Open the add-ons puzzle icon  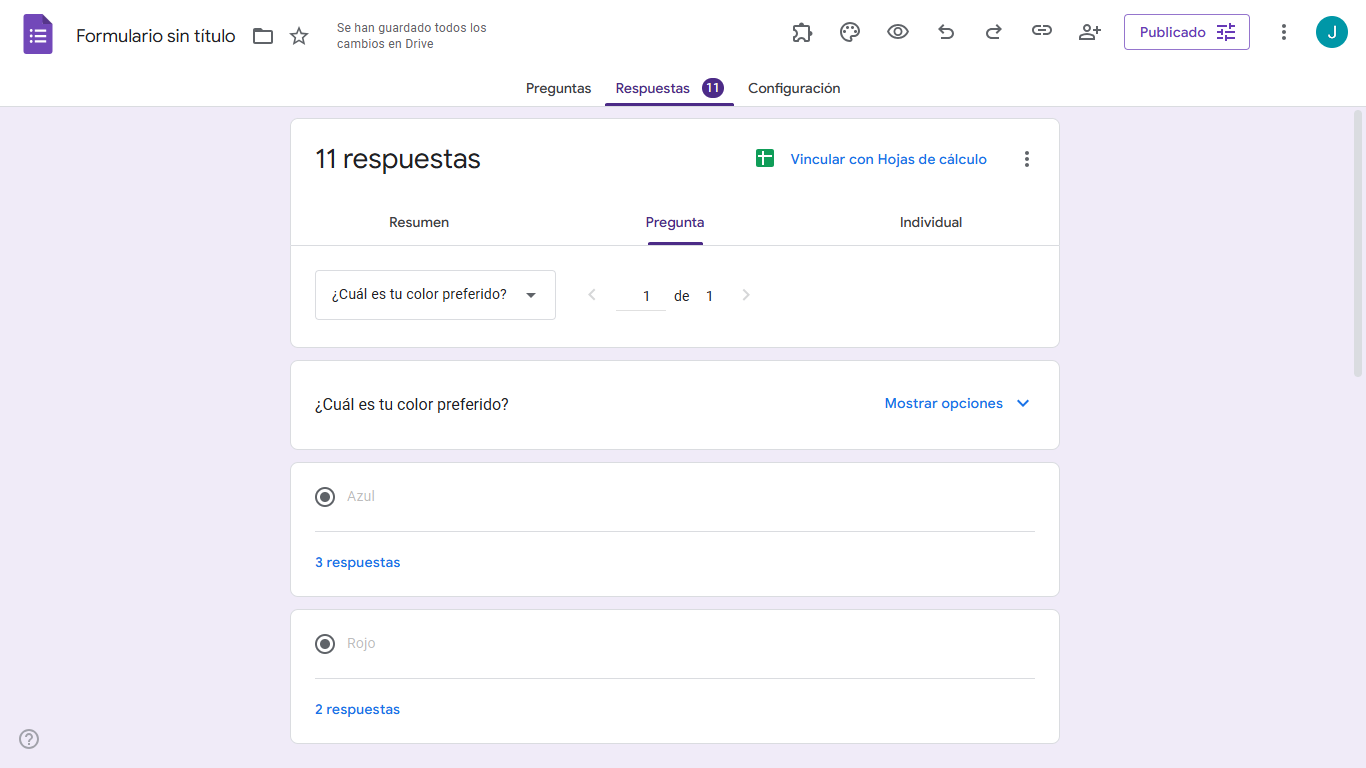[802, 32]
